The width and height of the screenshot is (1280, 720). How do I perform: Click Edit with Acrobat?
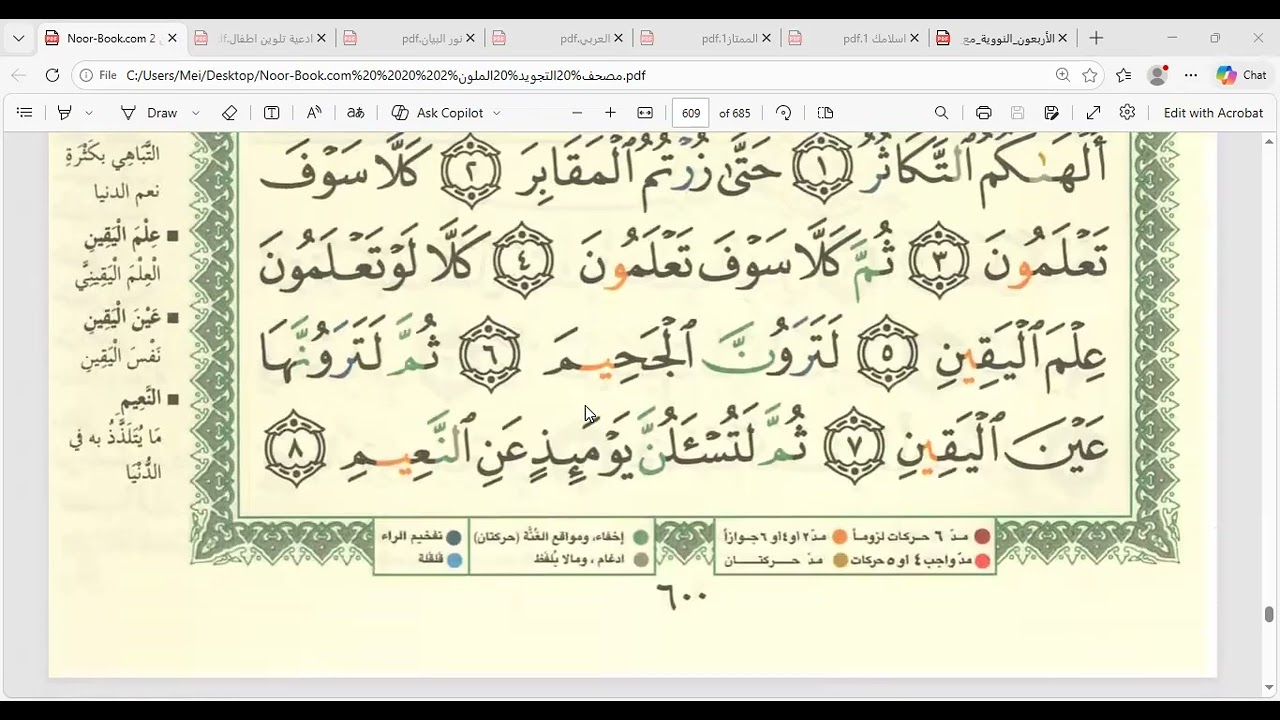(x=1213, y=113)
